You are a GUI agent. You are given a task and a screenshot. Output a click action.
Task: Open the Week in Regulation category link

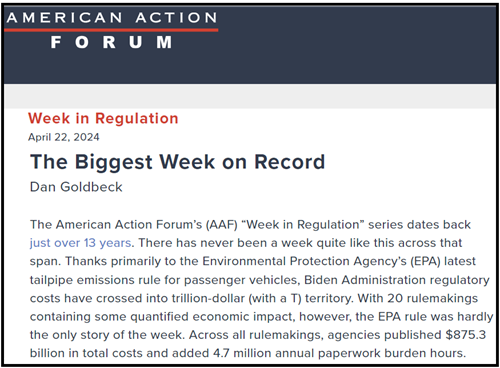pos(103,118)
